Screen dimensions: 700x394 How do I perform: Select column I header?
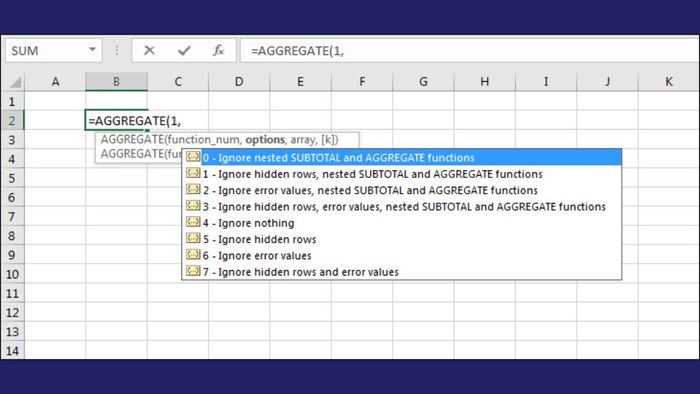pos(546,82)
